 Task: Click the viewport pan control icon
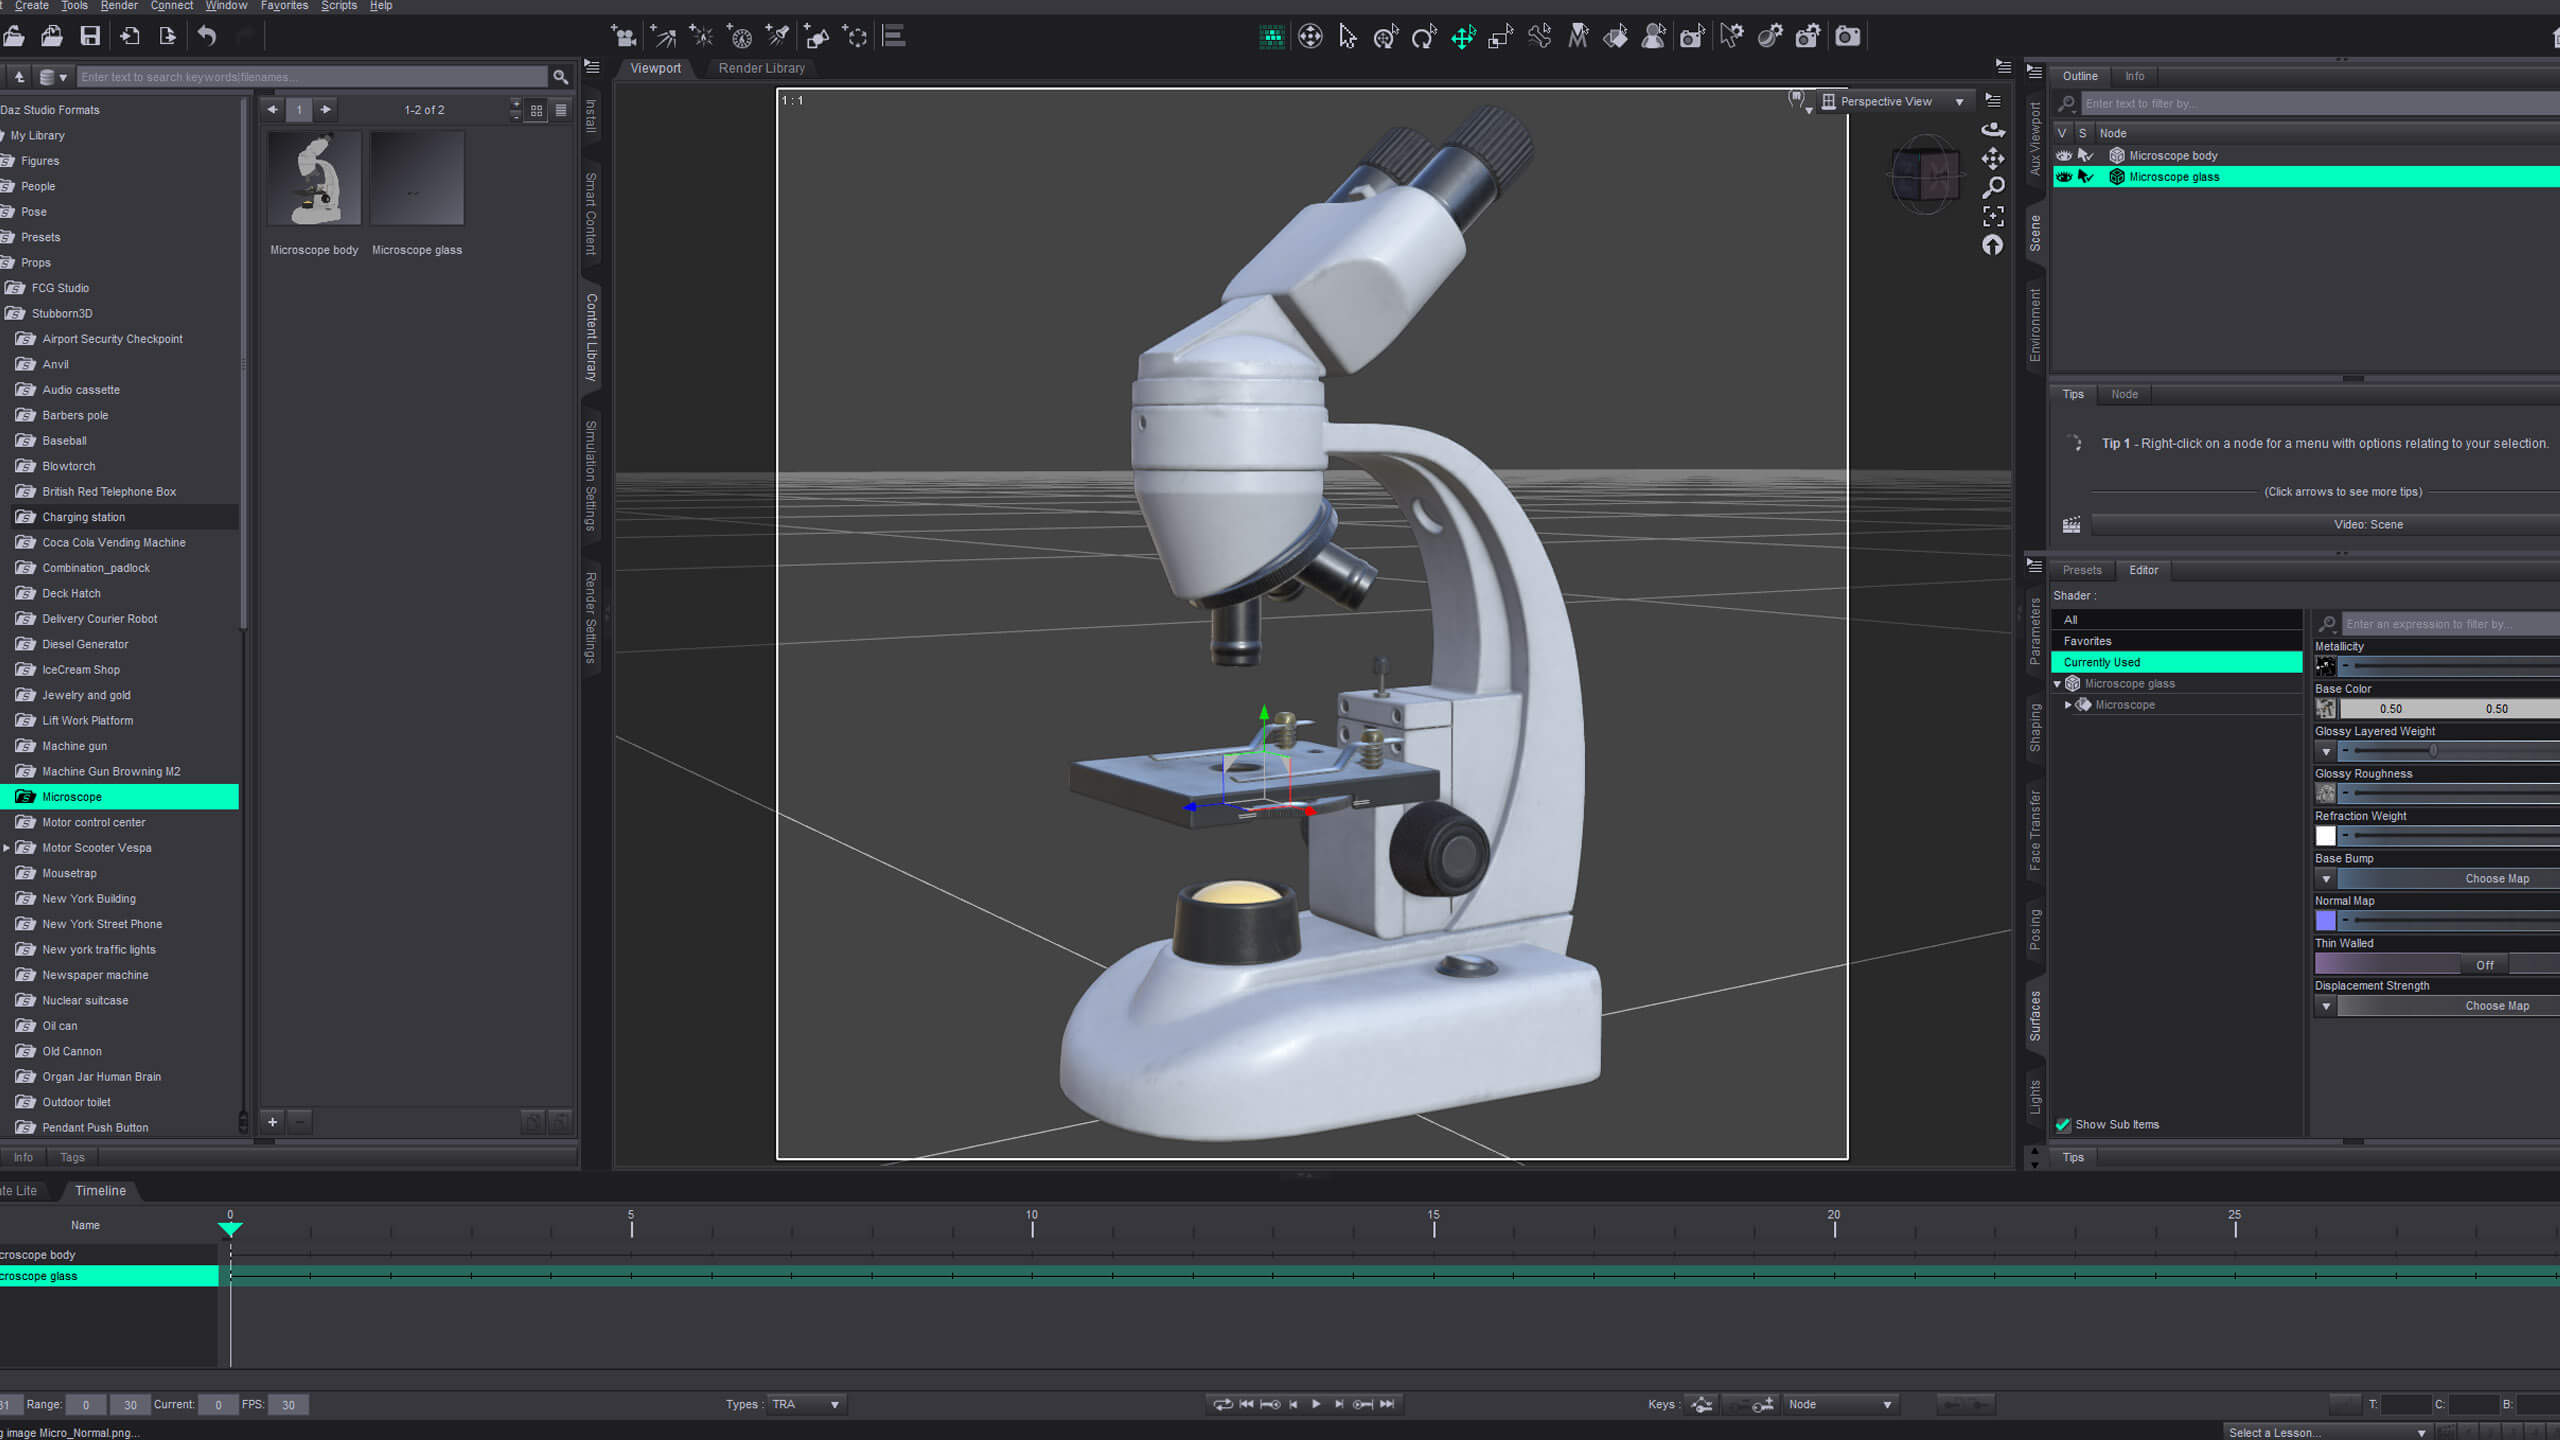coord(1993,158)
